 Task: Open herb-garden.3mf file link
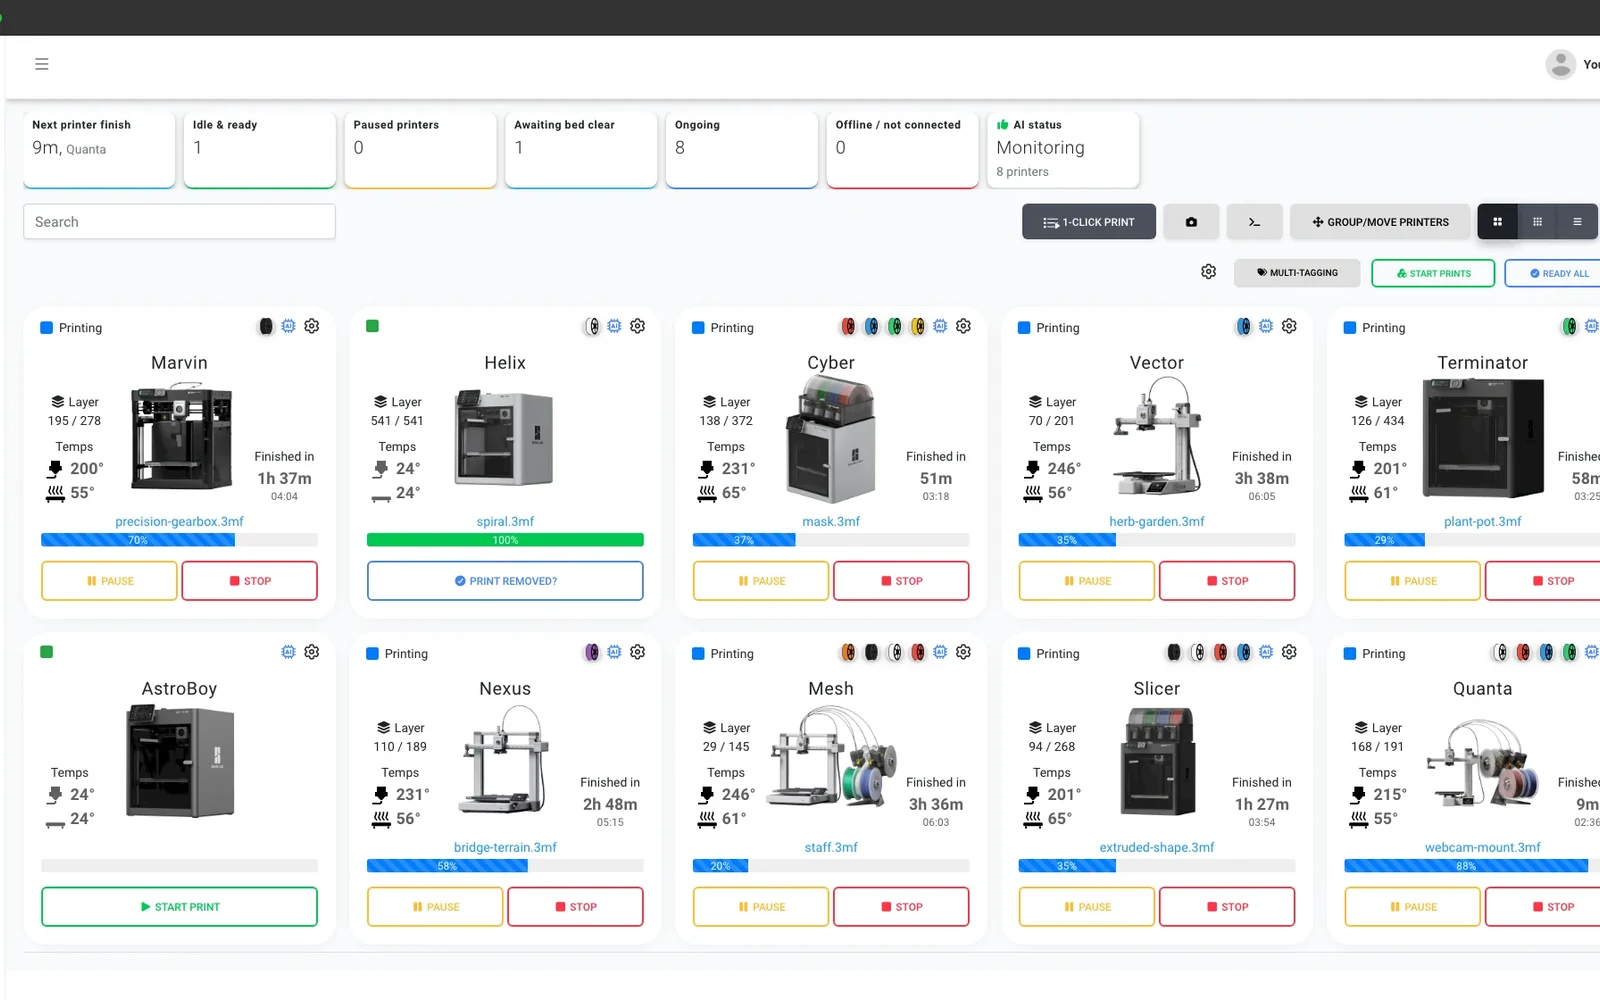[1157, 522]
